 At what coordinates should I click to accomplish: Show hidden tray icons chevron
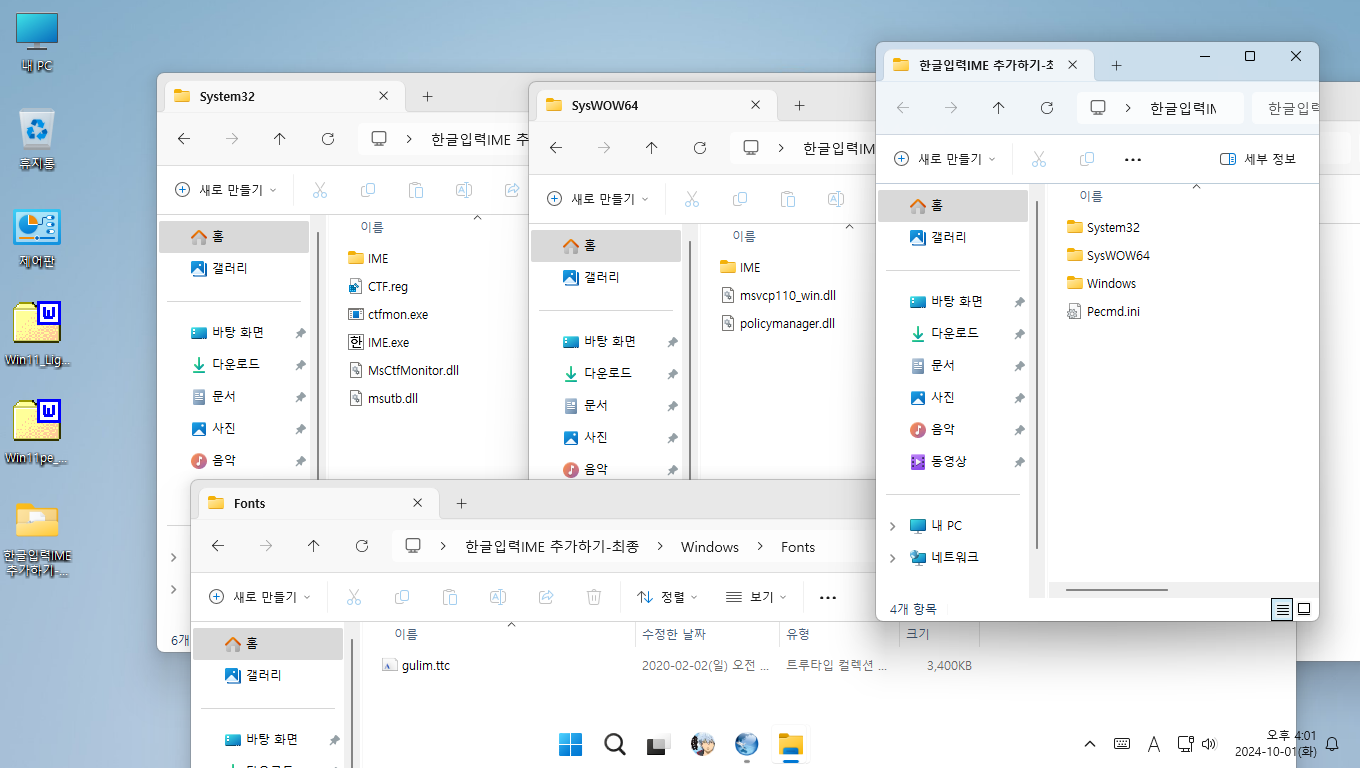[x=1089, y=744]
